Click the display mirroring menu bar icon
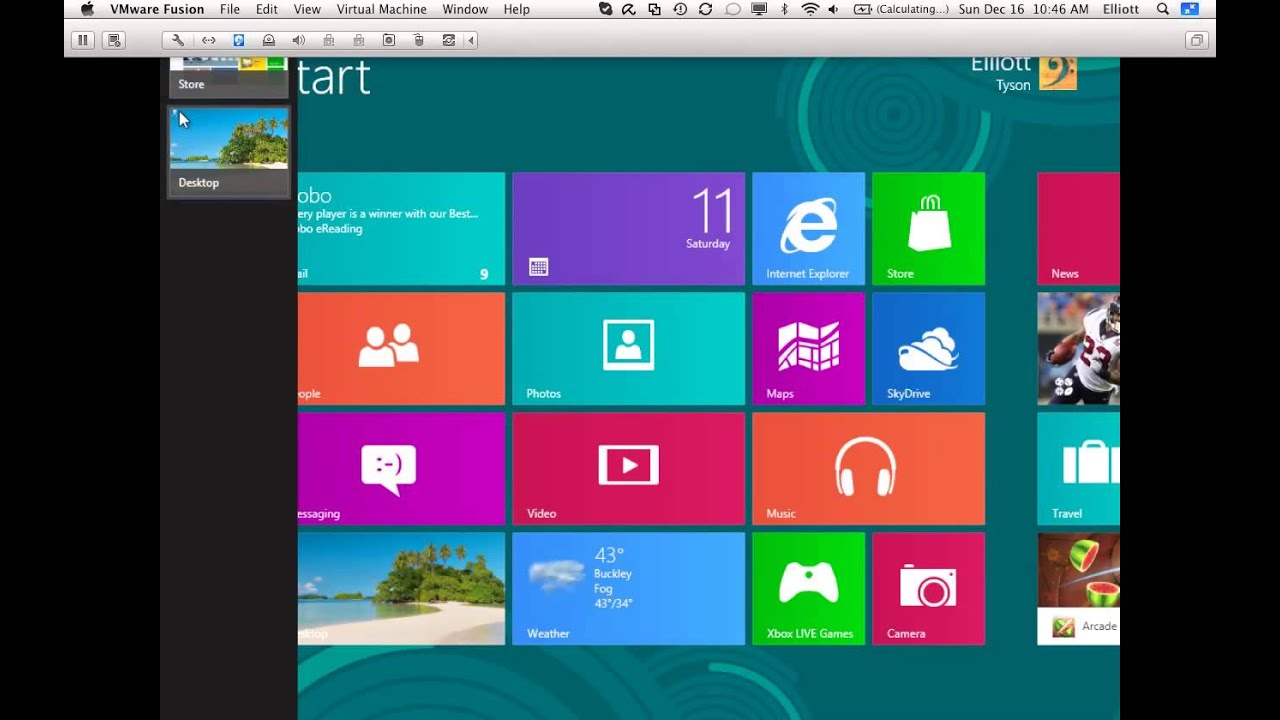Image resolution: width=1280 pixels, height=720 pixels. point(759,9)
